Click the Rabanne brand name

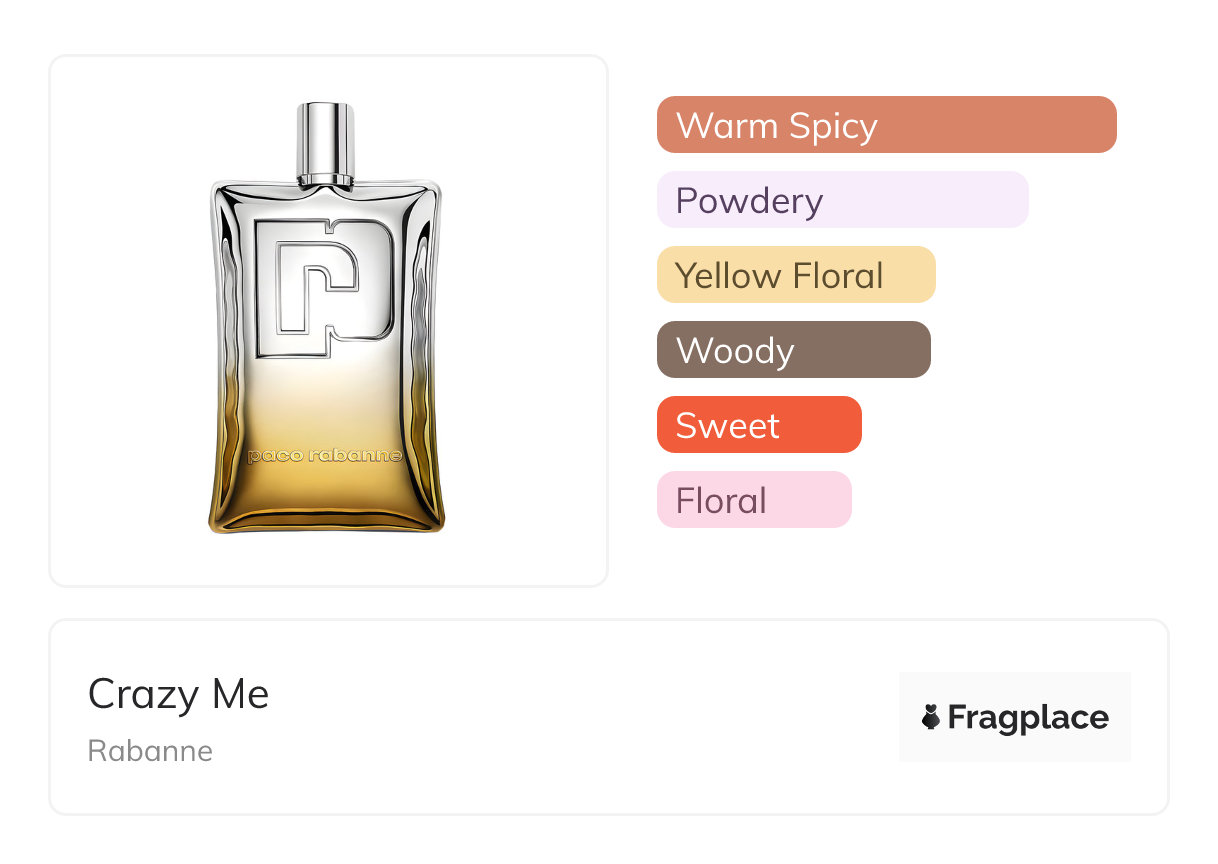pyautogui.click(x=150, y=751)
